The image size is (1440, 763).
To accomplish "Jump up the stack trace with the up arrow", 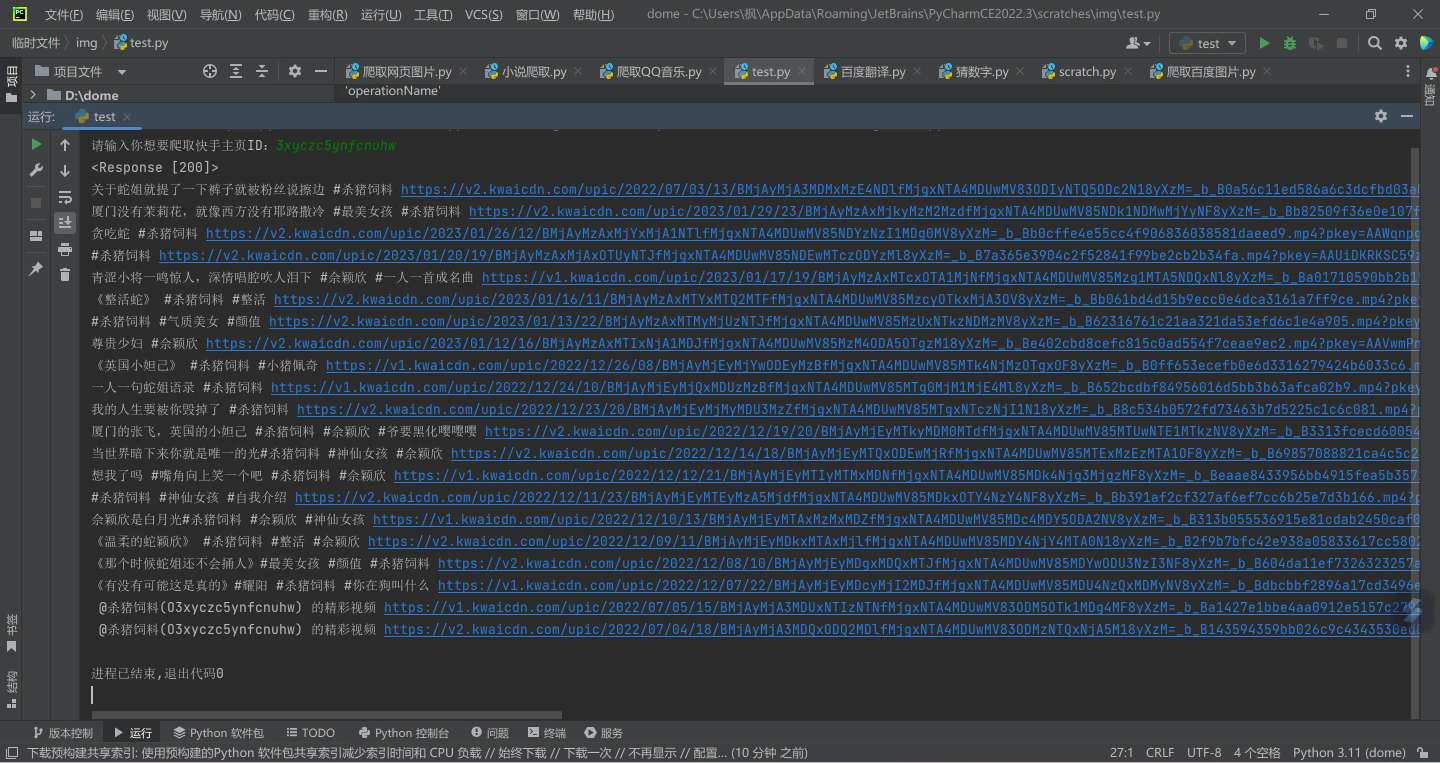I will pos(65,144).
